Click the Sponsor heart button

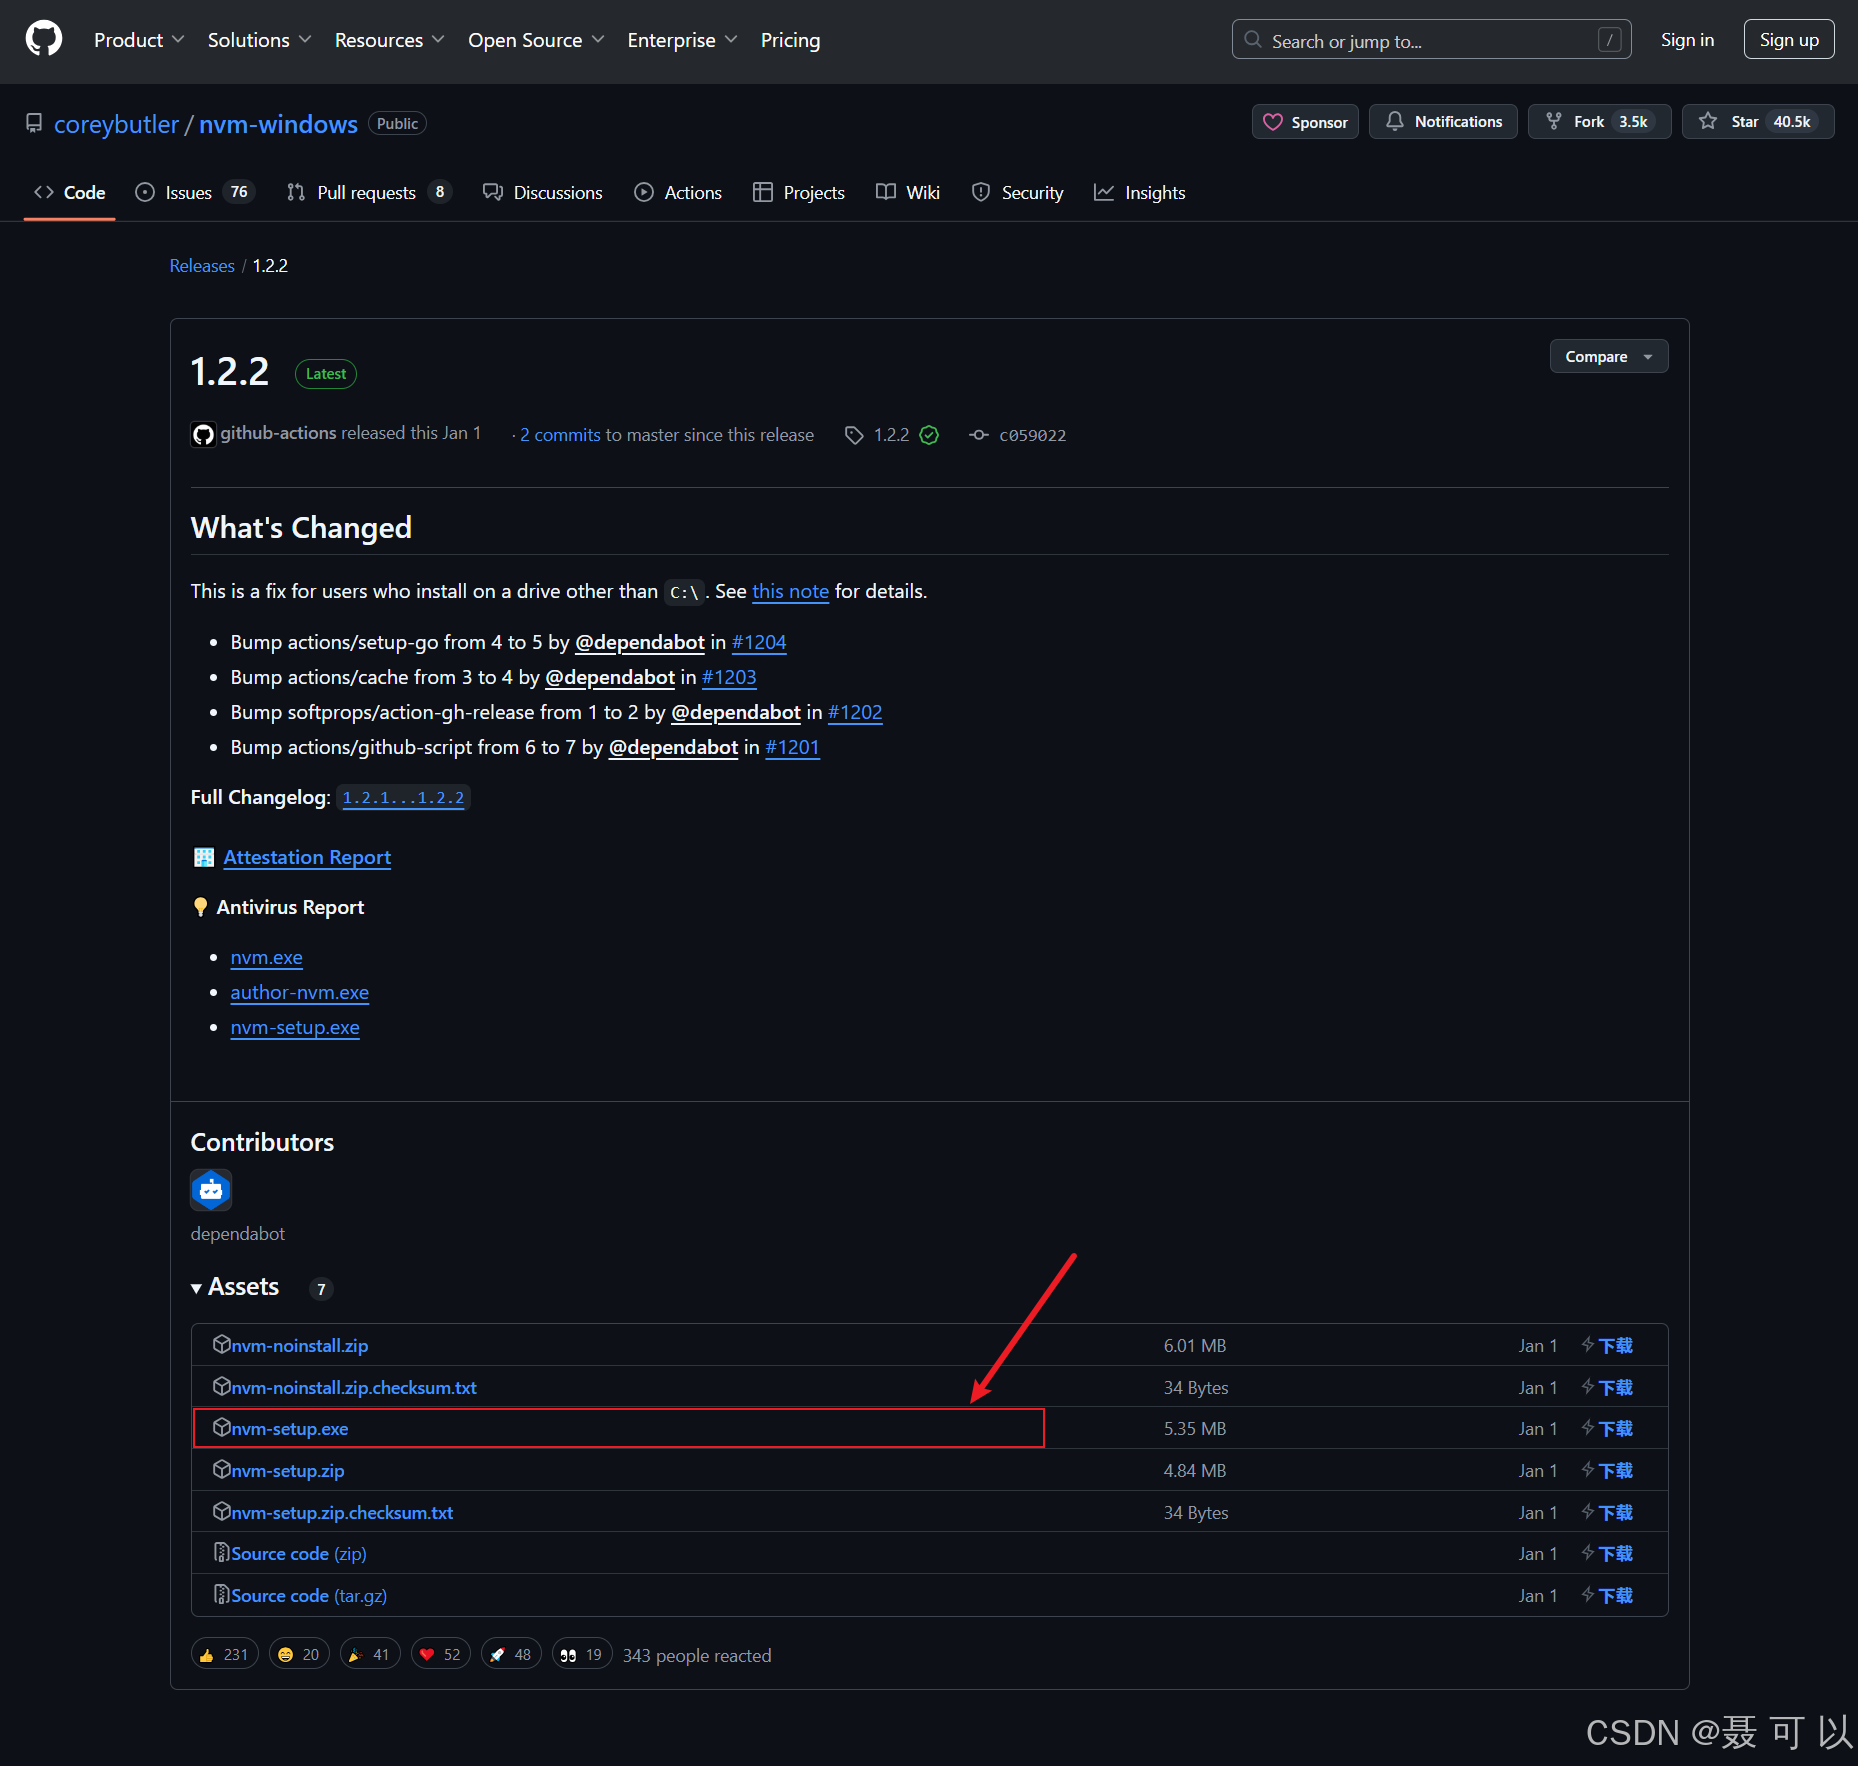point(1305,122)
